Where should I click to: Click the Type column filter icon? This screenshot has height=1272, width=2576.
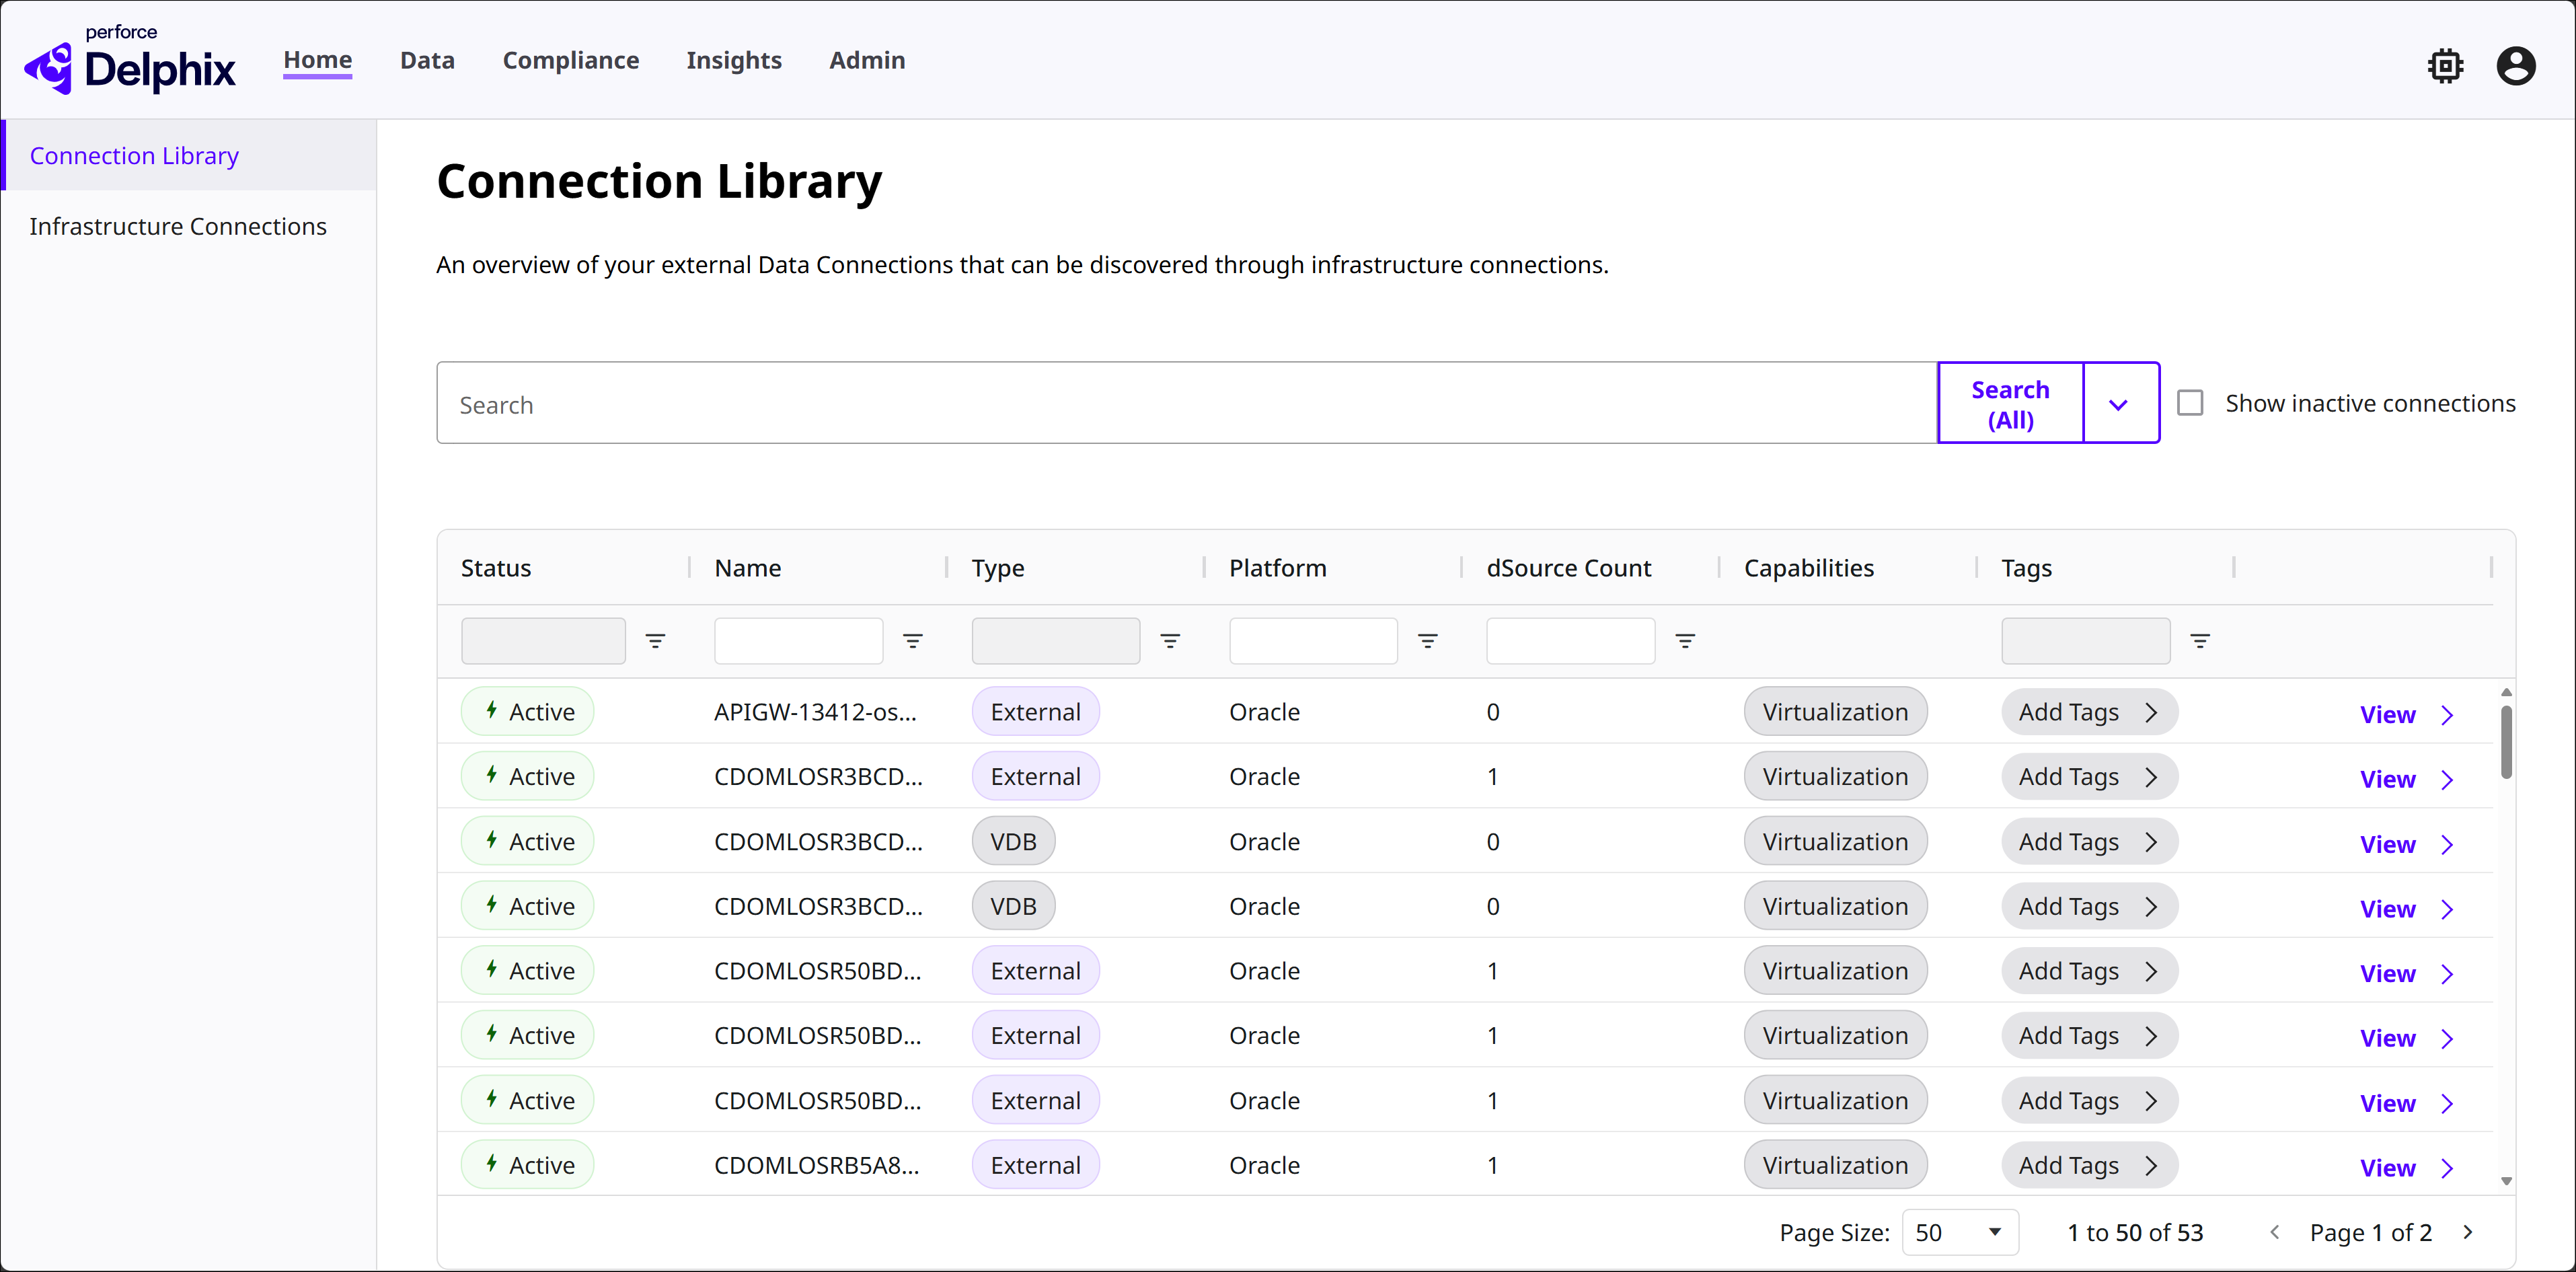pos(1170,641)
